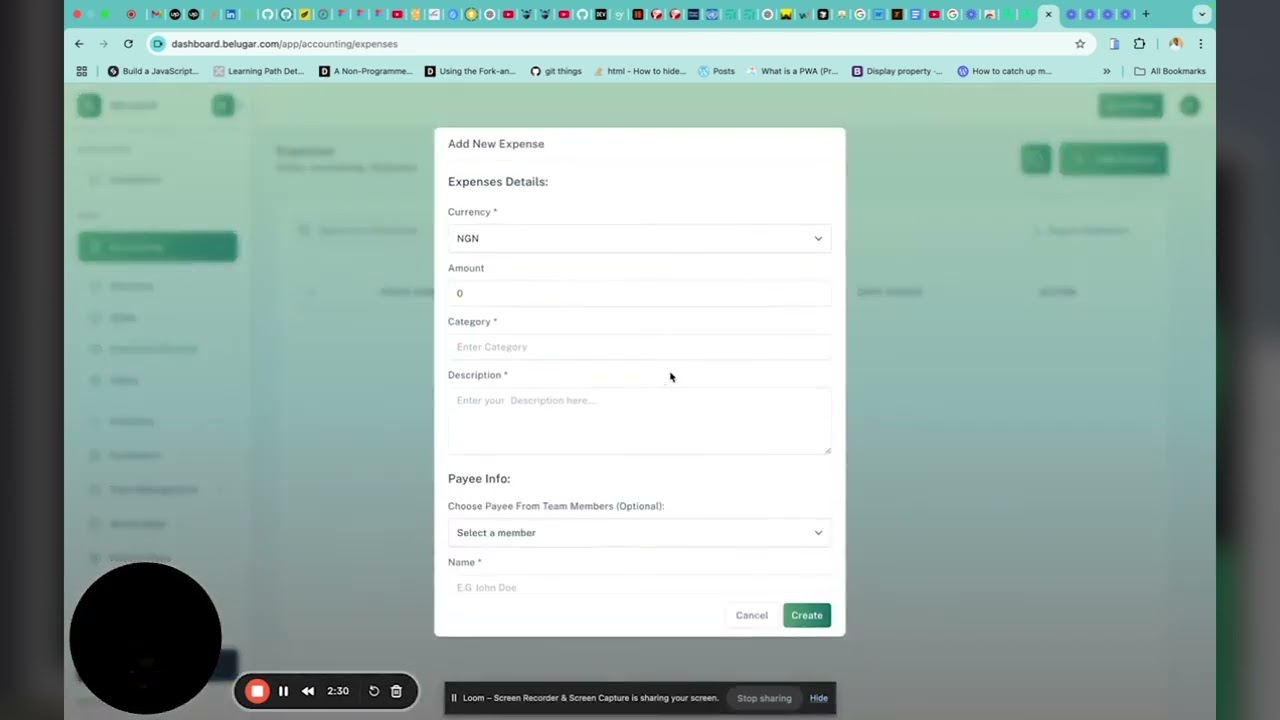
Task: Pause the Loom recording
Action: (x=283, y=691)
